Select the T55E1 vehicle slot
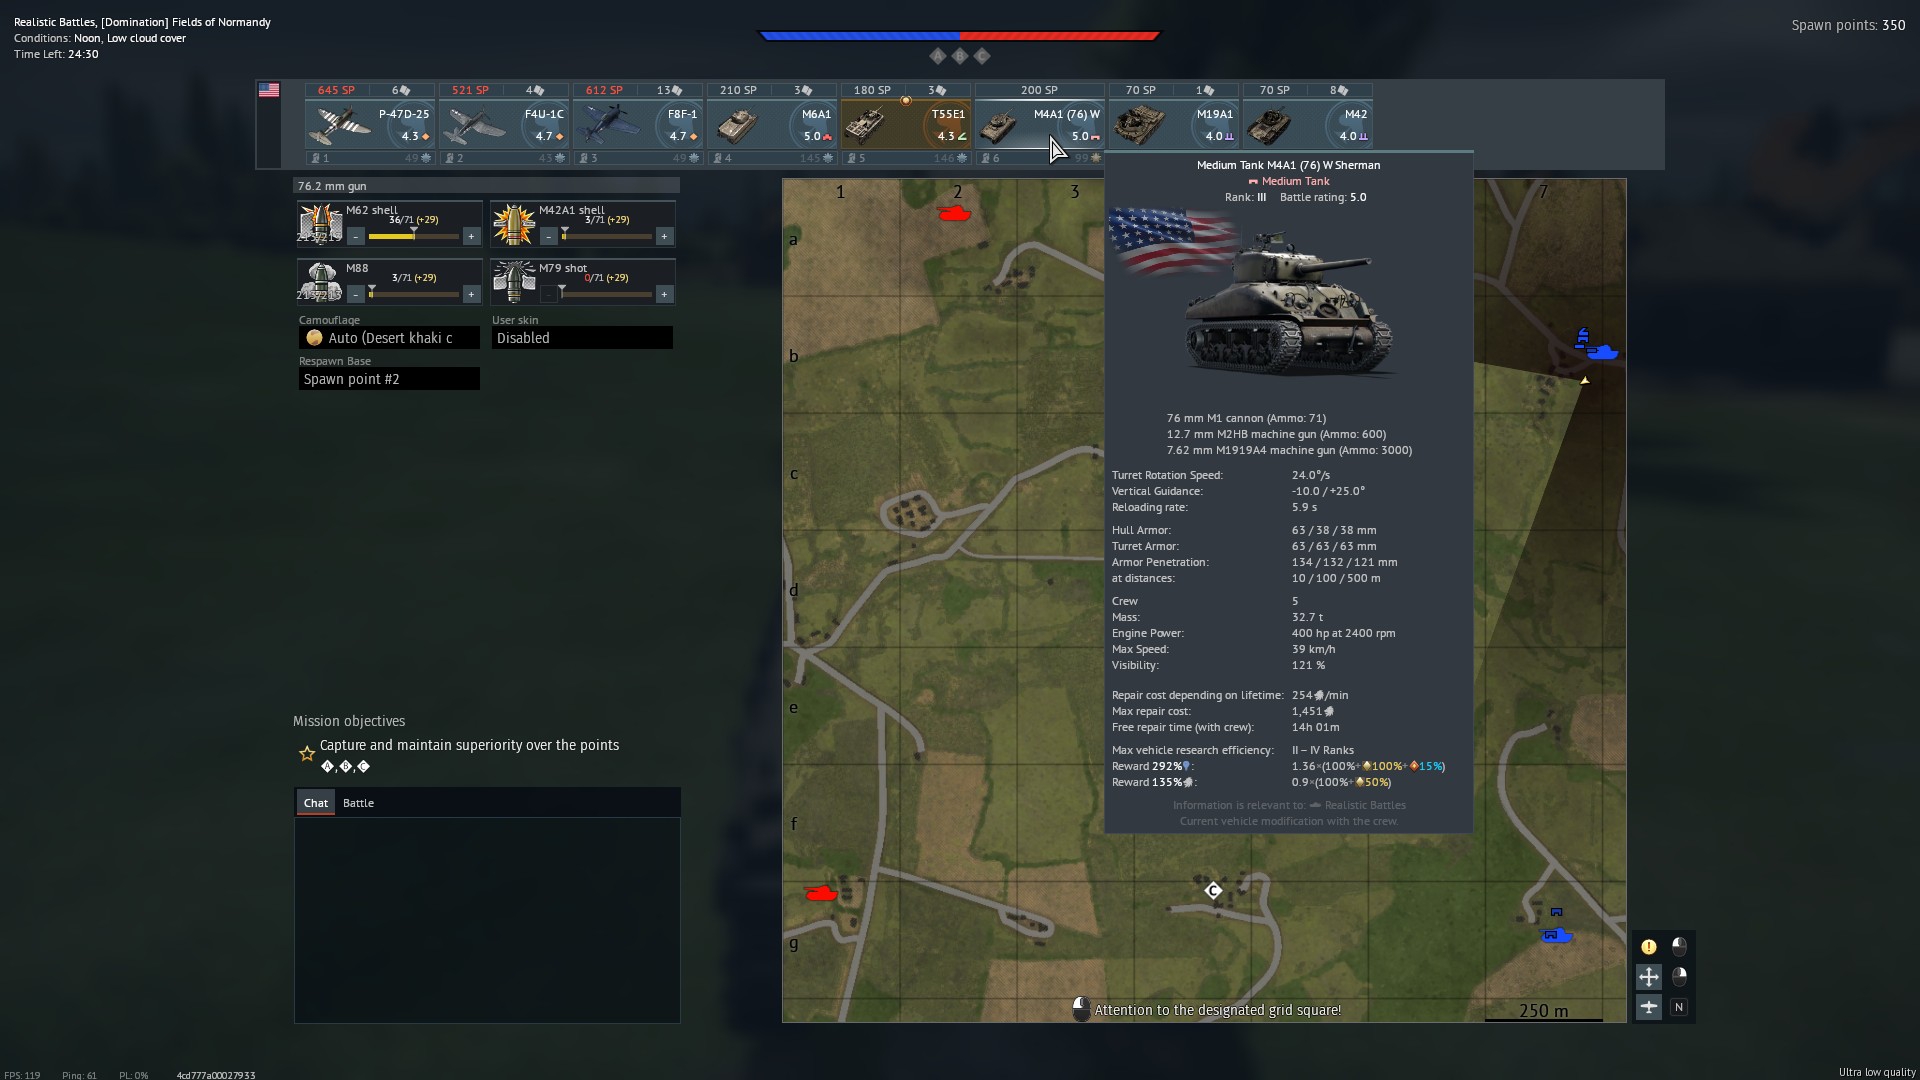Screen dimensions: 1920x1080 [x=905, y=125]
